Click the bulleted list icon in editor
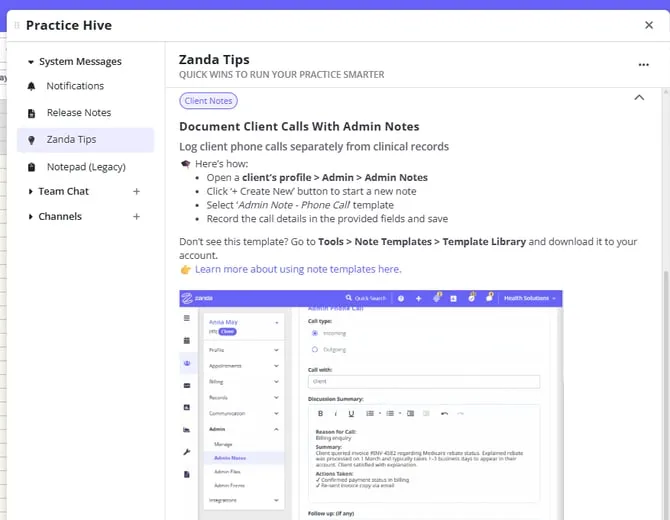 pos(390,413)
